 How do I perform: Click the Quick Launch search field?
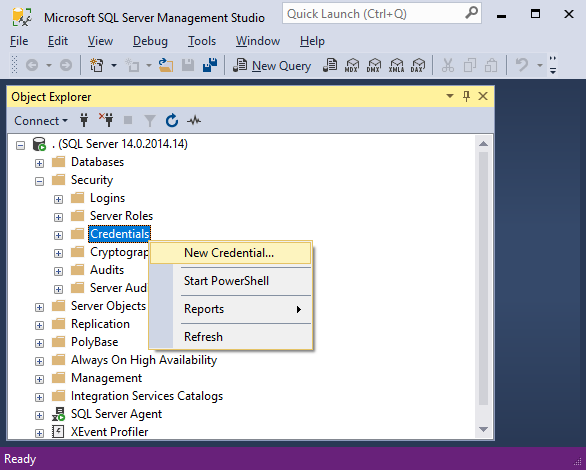click(382, 13)
